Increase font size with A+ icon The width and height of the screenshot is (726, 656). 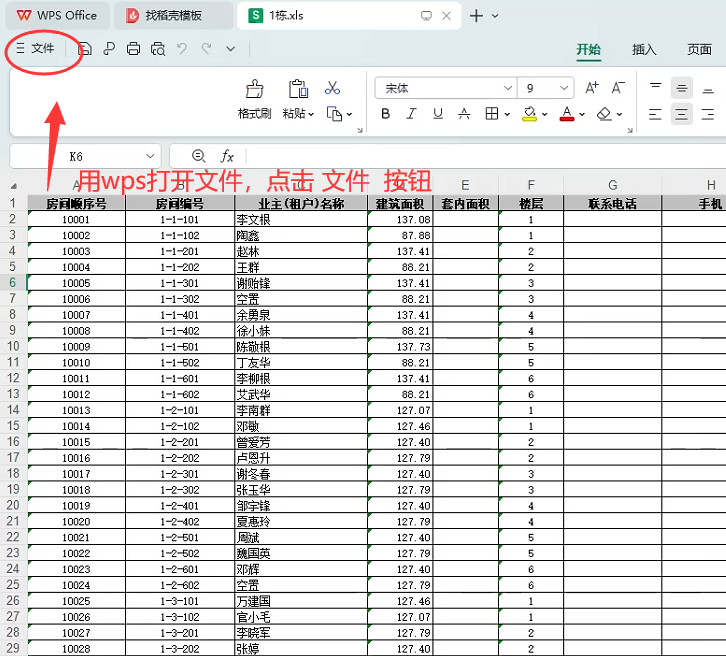pyautogui.click(x=592, y=88)
